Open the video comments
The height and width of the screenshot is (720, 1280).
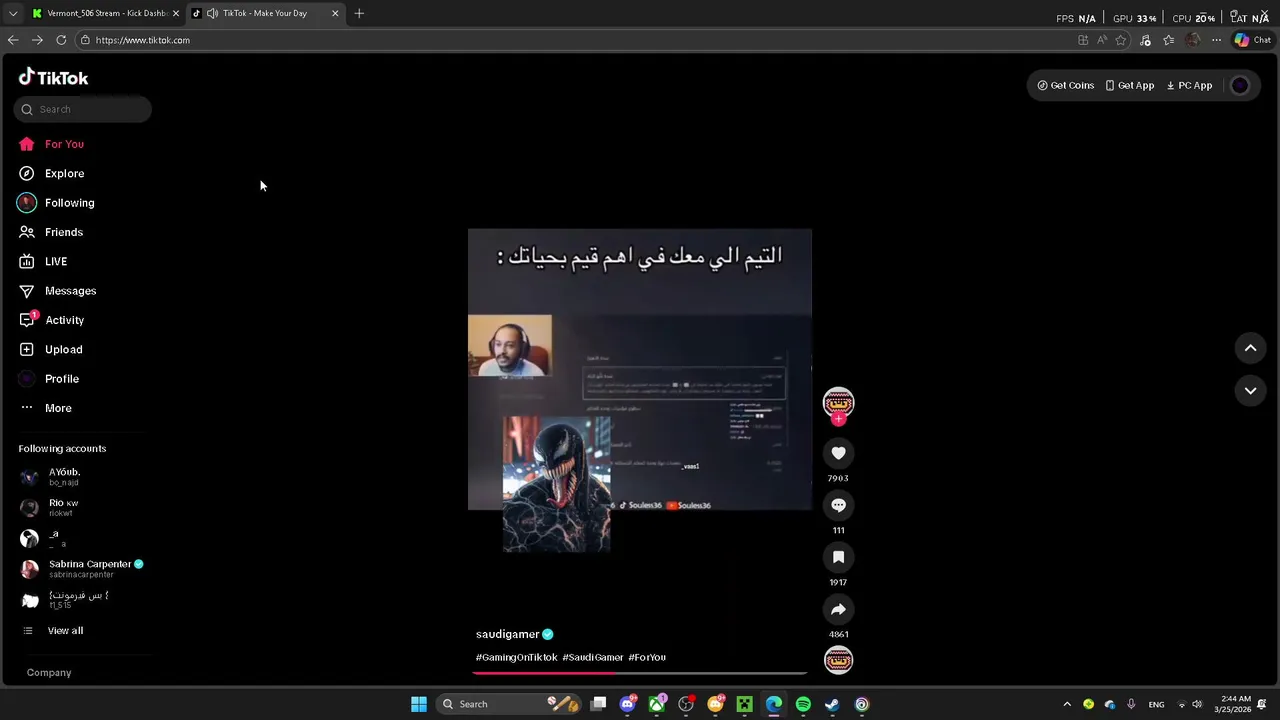pyautogui.click(x=838, y=505)
